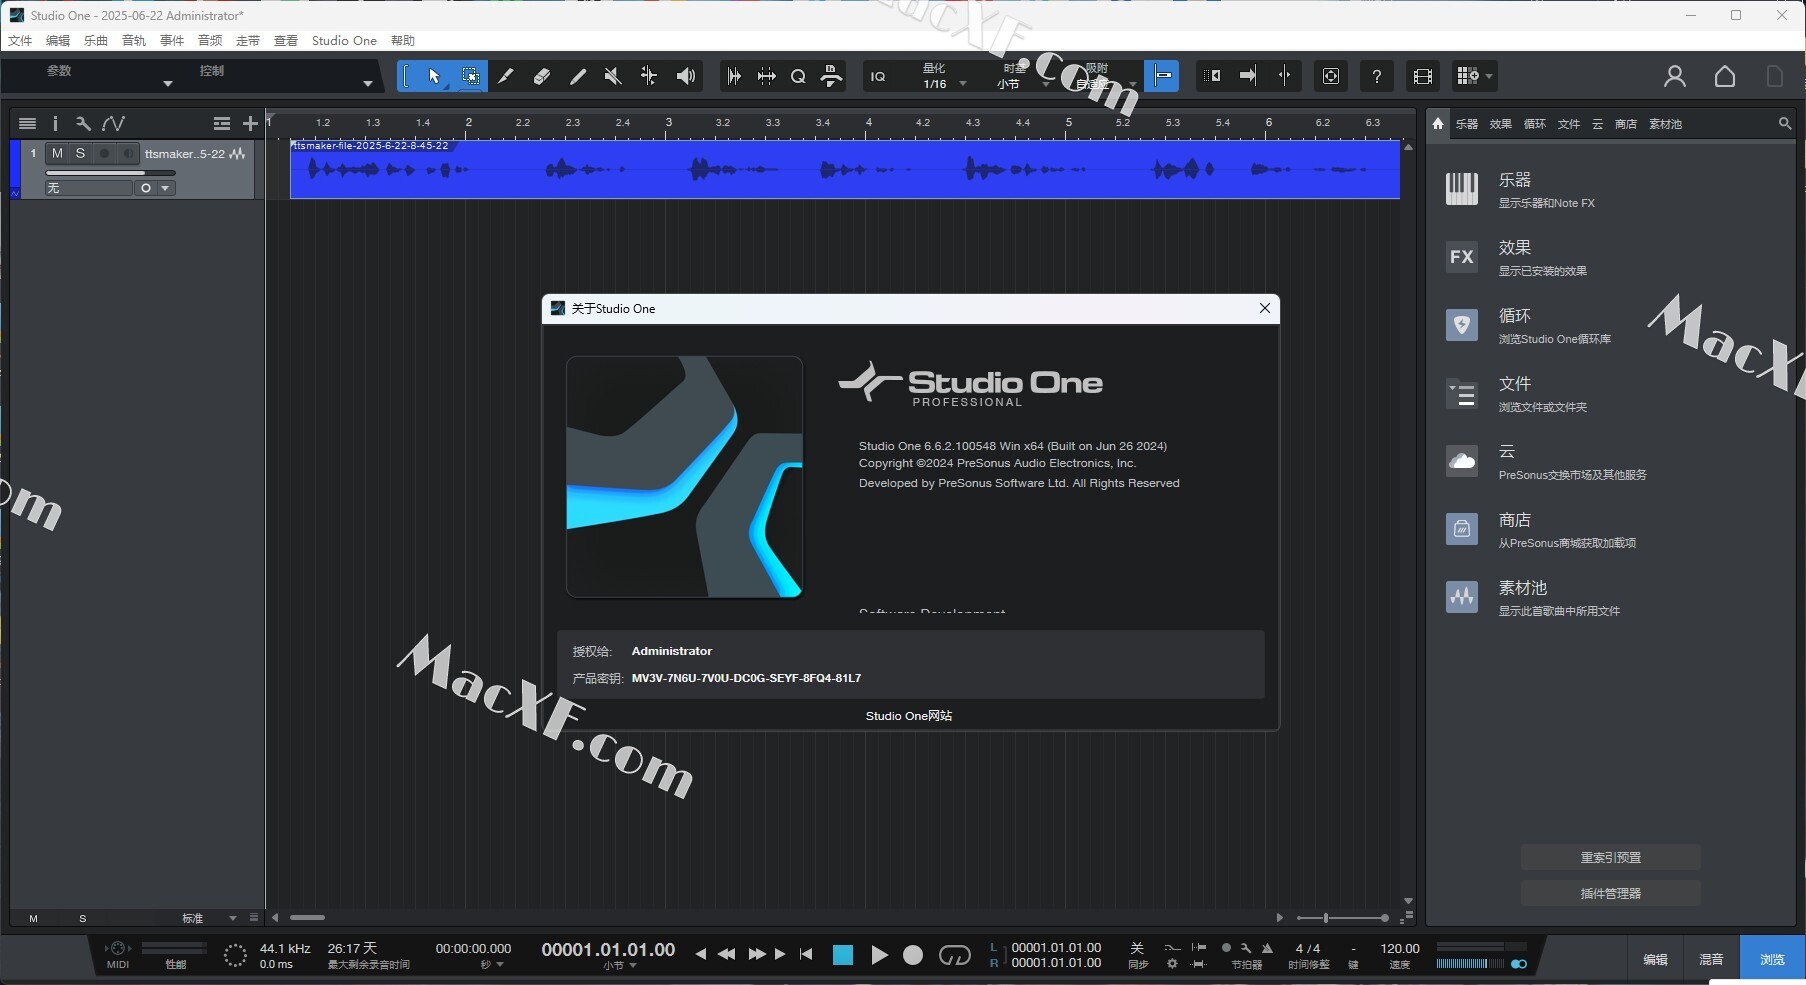Open the help question mark
The height and width of the screenshot is (985, 1806).
click(x=1377, y=76)
